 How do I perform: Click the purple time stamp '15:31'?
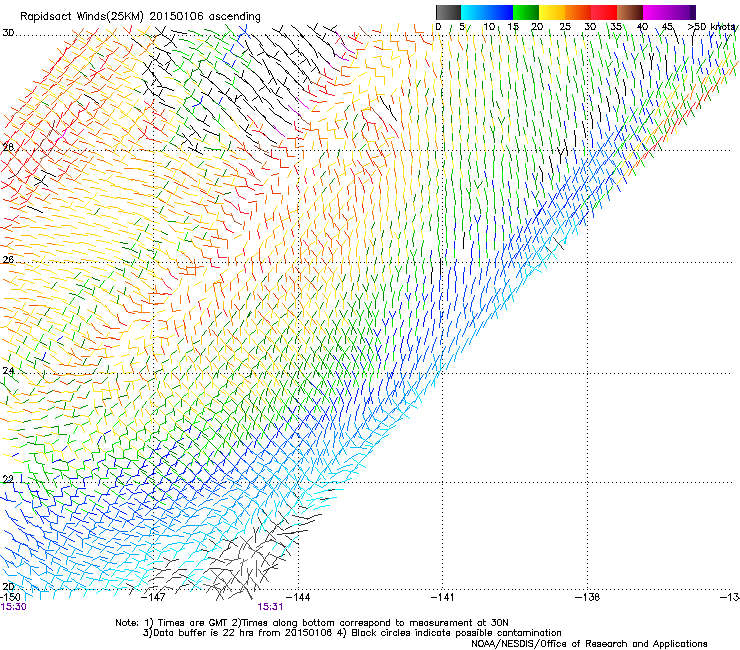pos(270,607)
